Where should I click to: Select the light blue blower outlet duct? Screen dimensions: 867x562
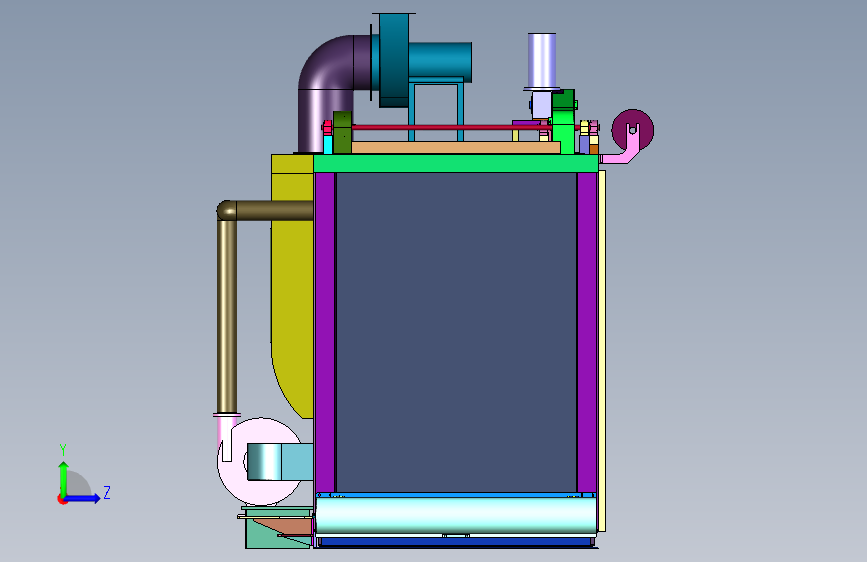280,461
